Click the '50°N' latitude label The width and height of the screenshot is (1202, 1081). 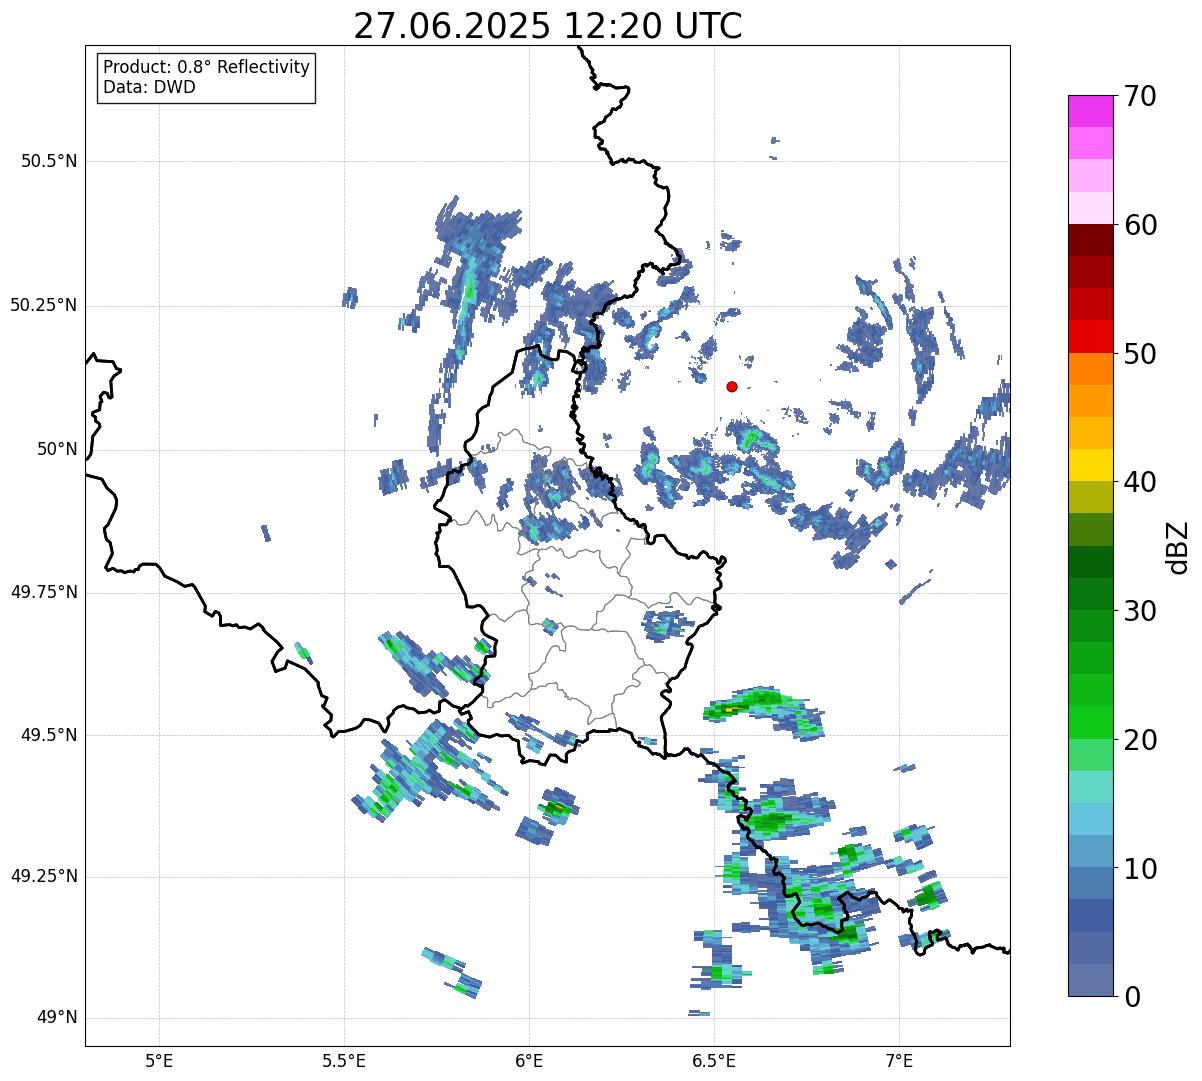tap(57, 449)
